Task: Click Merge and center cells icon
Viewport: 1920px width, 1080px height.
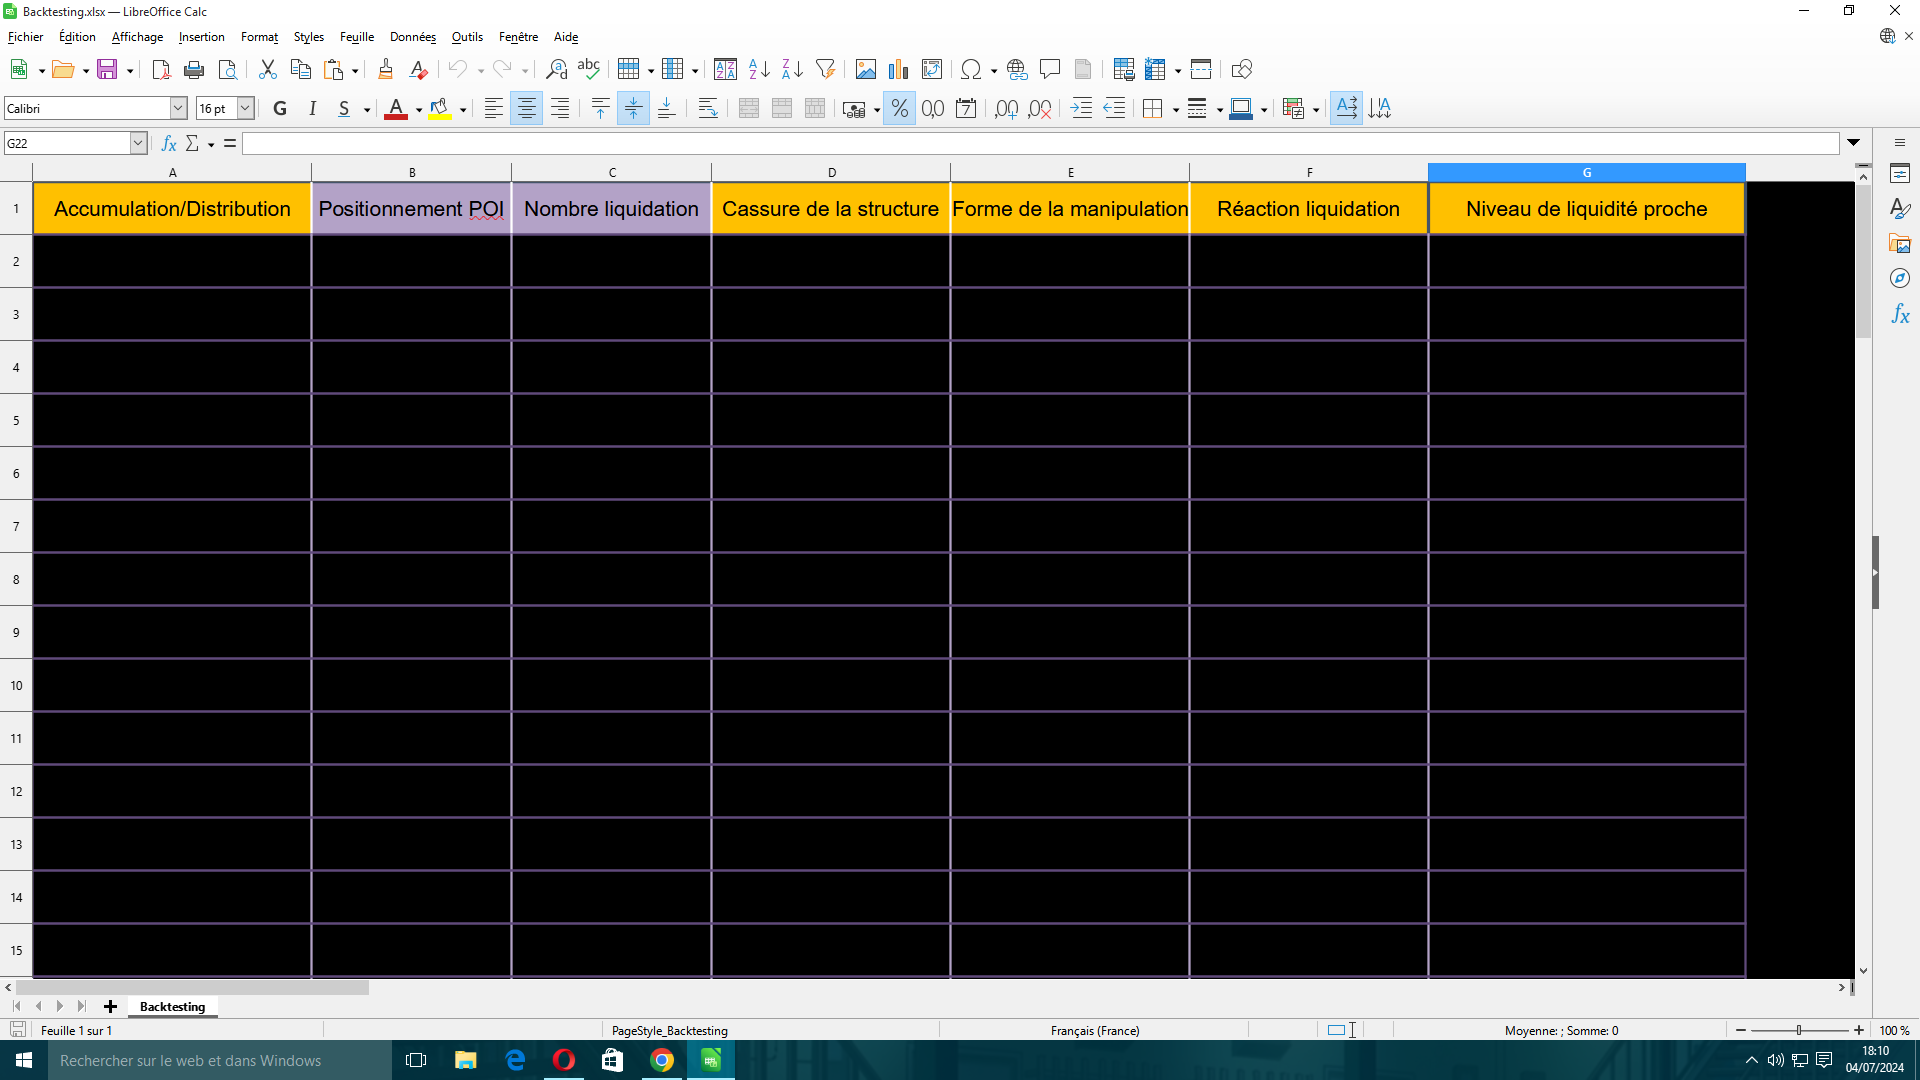Action: (749, 108)
